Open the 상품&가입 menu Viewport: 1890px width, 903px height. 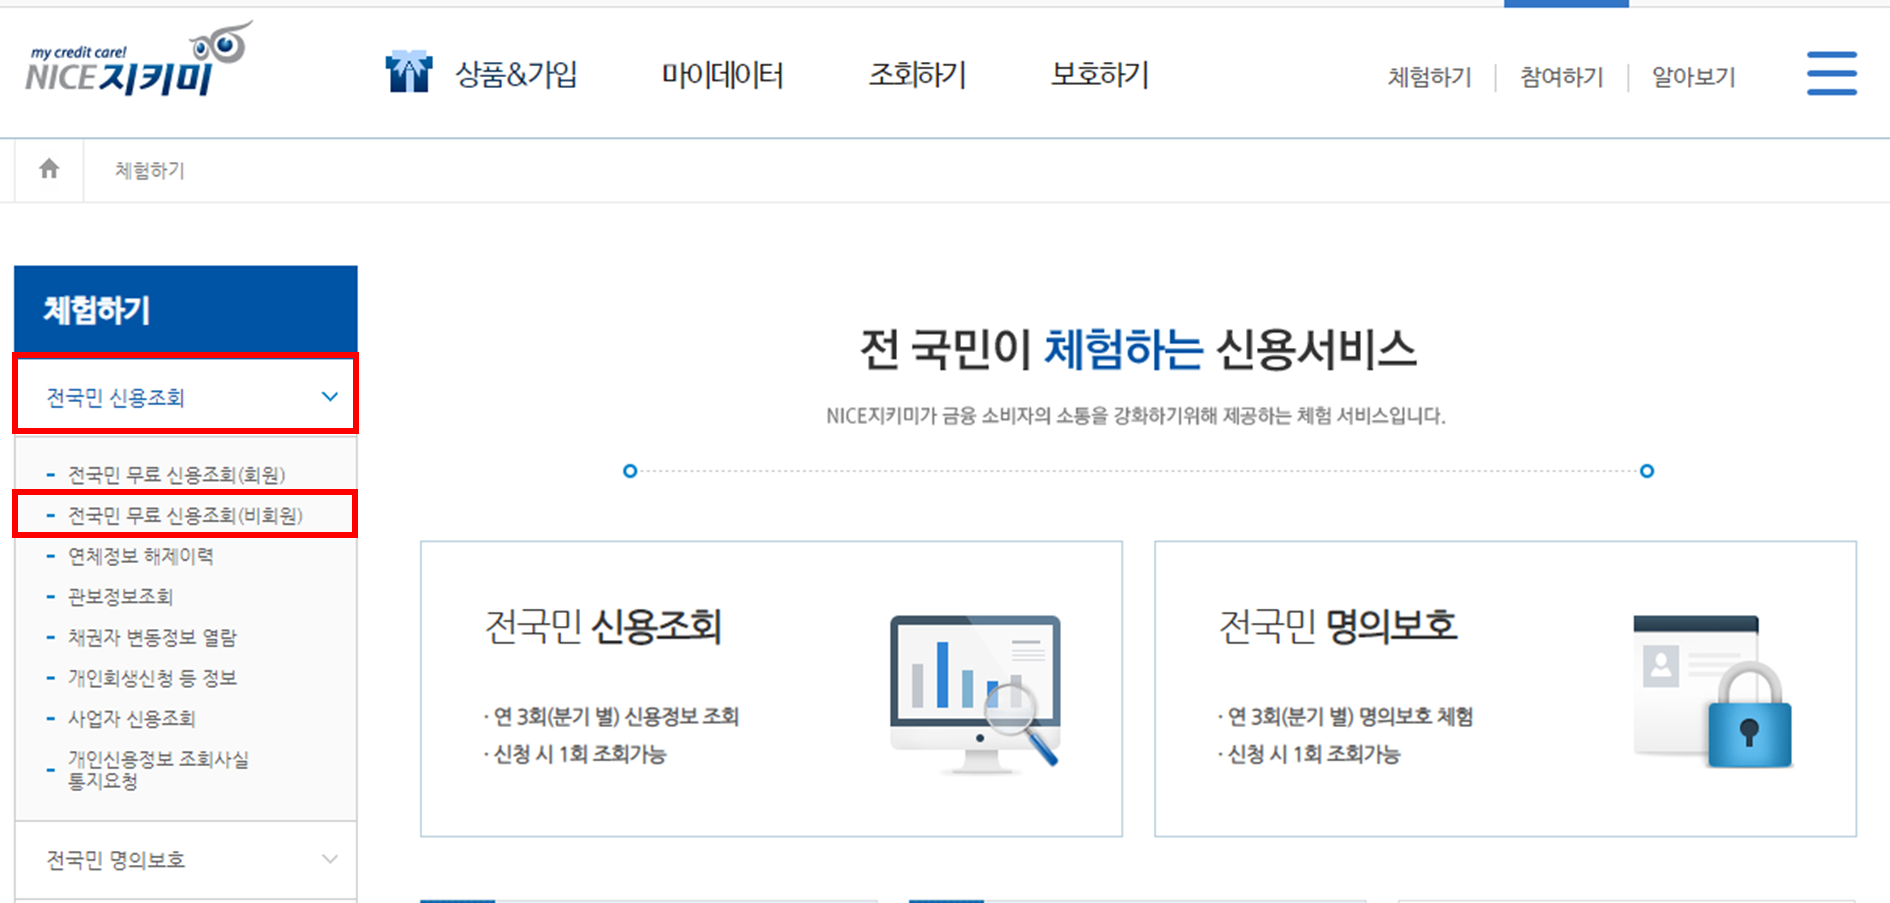516,74
